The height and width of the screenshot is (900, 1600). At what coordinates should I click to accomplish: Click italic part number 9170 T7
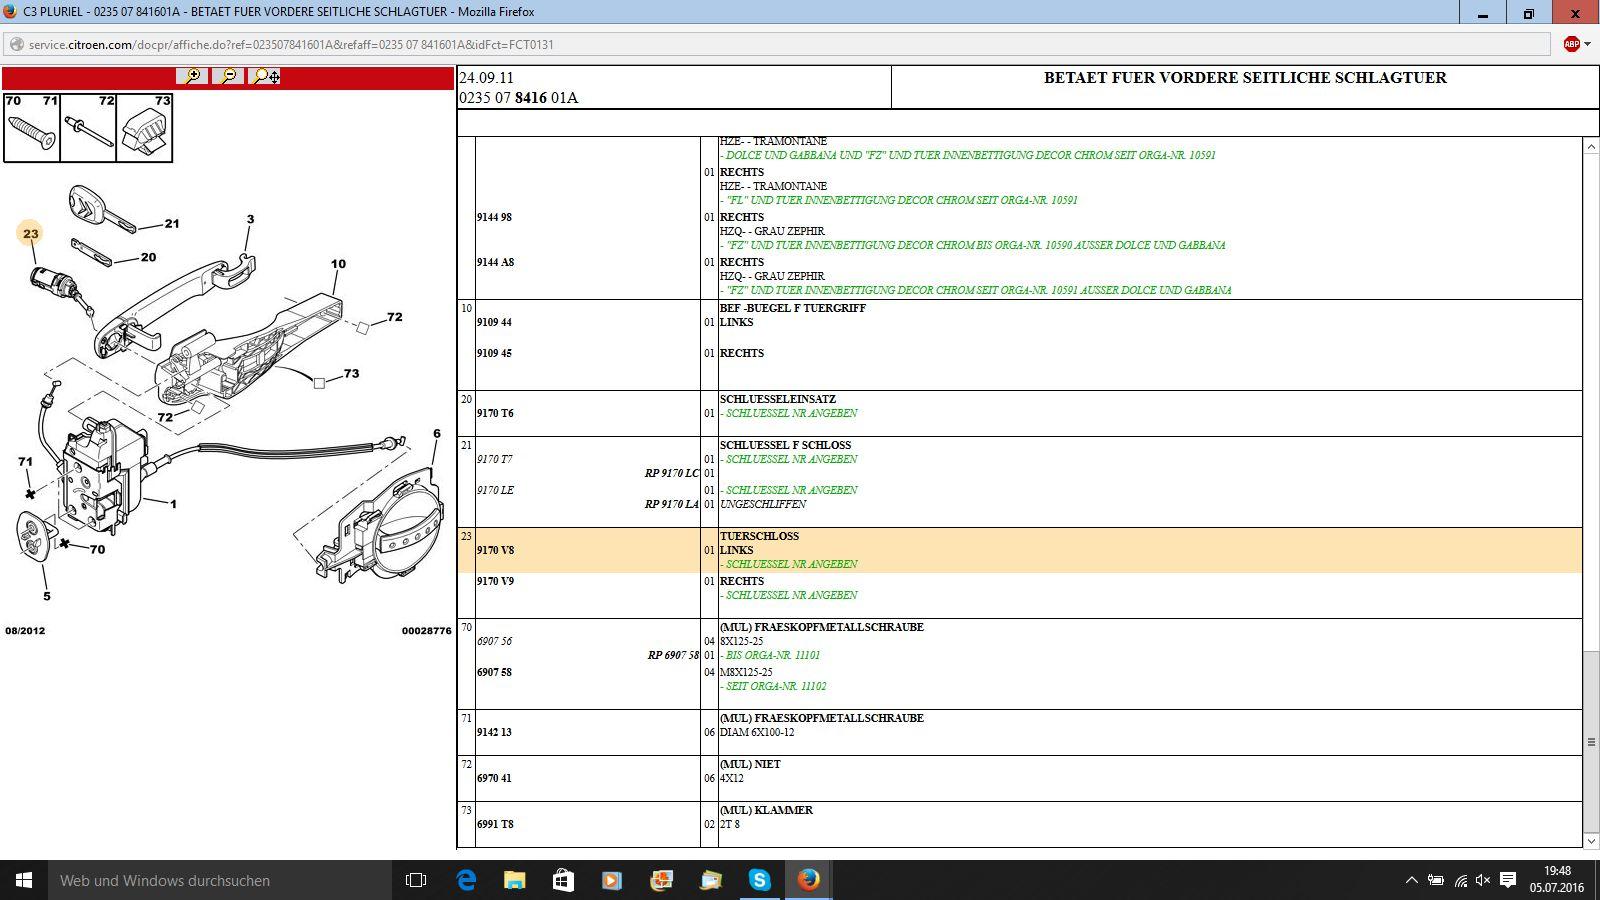pyautogui.click(x=494, y=459)
